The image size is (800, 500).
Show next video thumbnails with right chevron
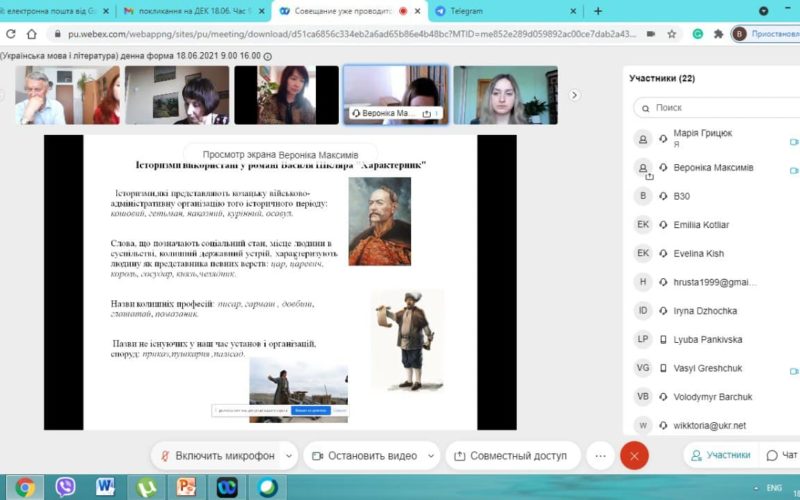pyautogui.click(x=574, y=95)
